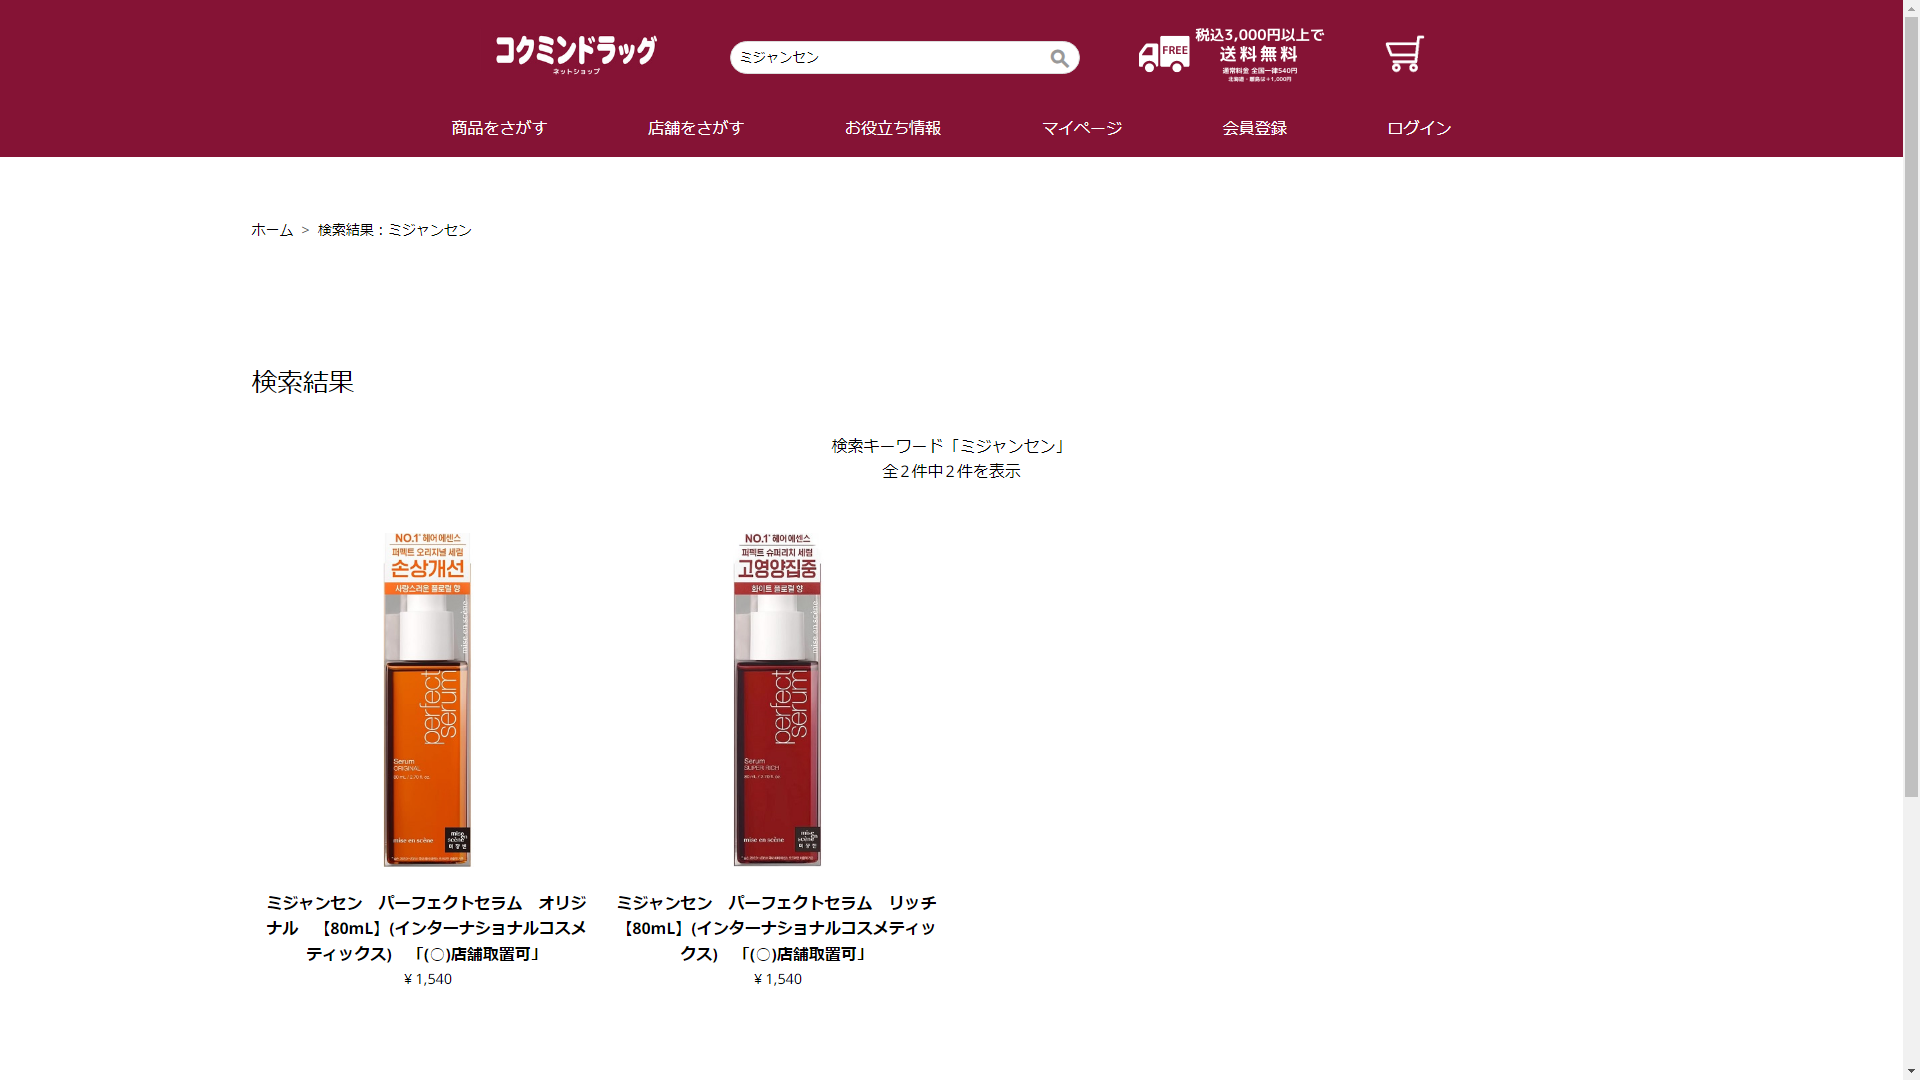Viewport: 1920px width, 1080px height.
Task: Open パーフェクトセラム オリジナル product title
Action: coord(427,928)
